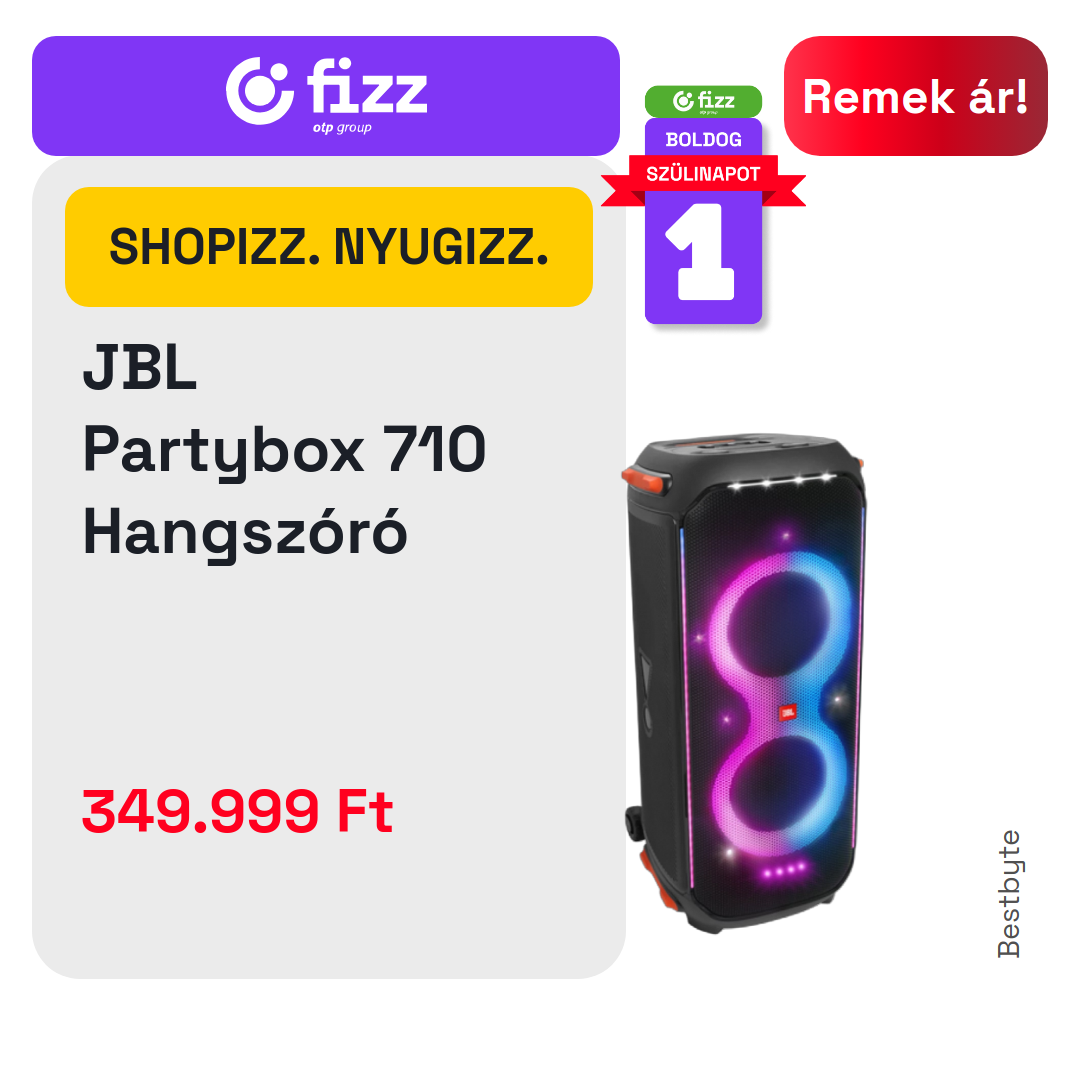Click the otp group text under fizz

342,127
